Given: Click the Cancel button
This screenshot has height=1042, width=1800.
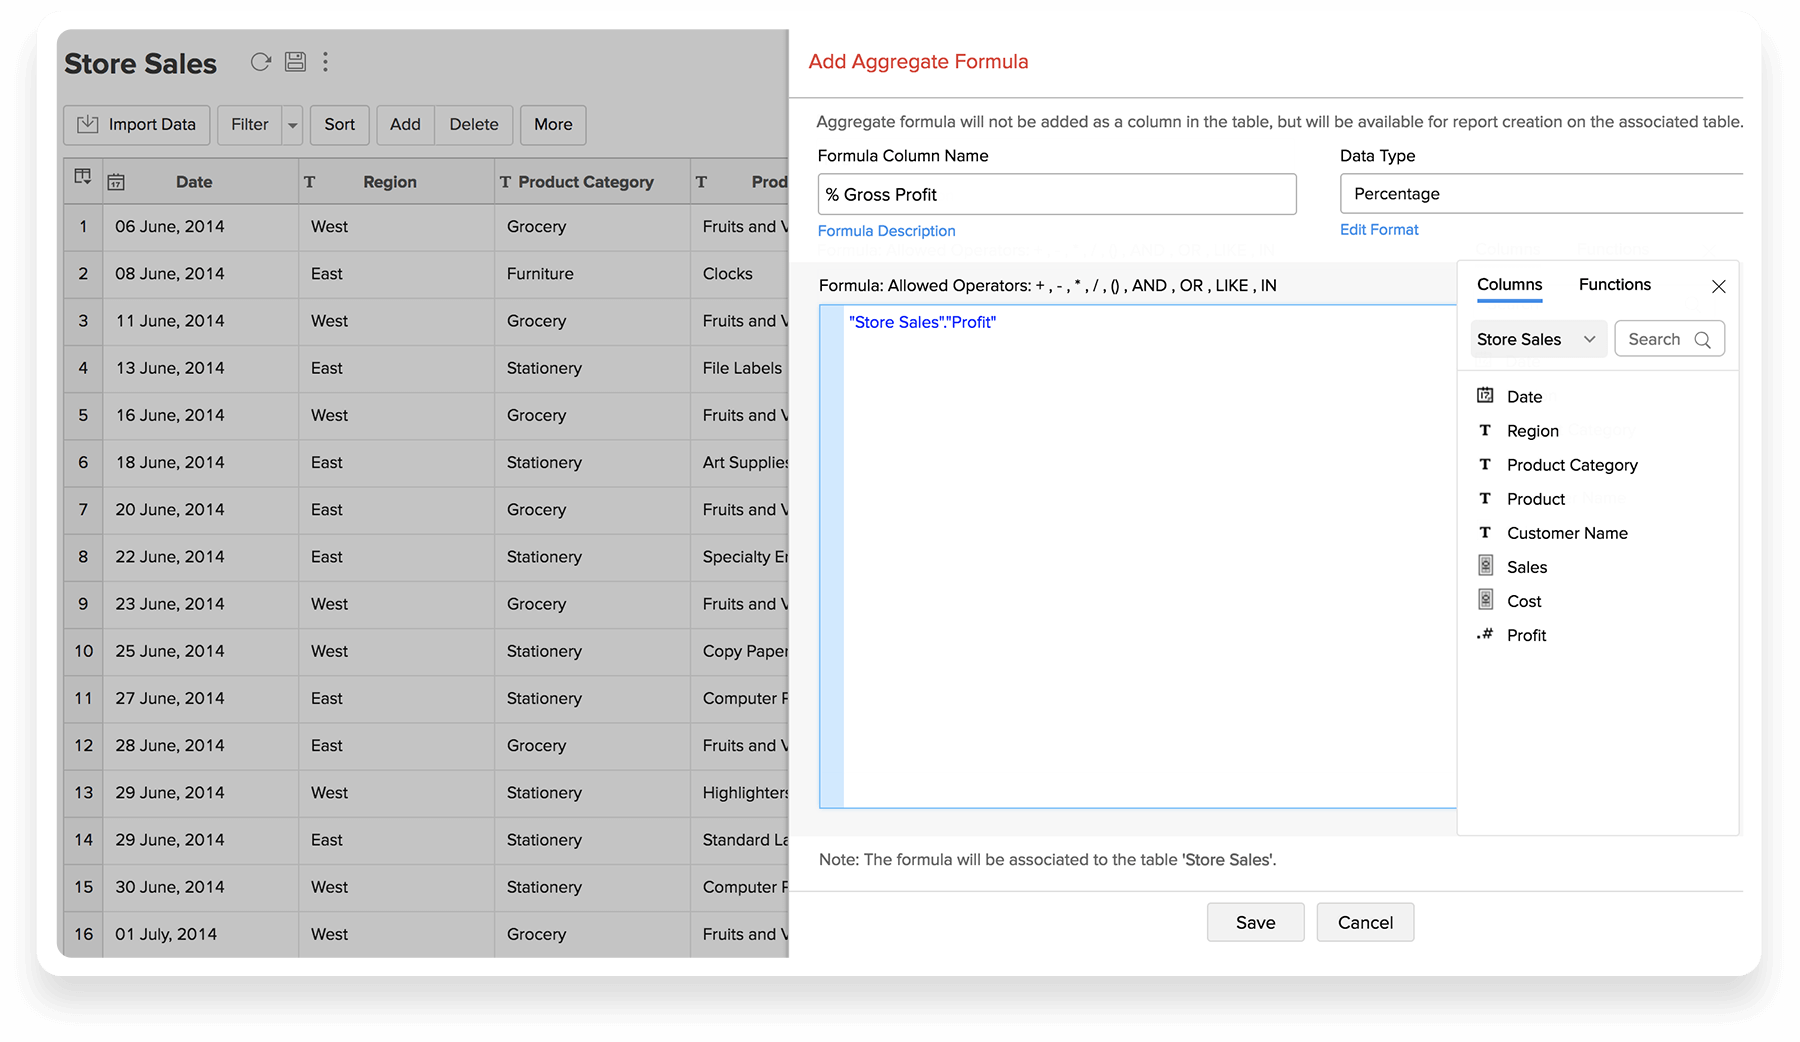Looking at the screenshot, I should tap(1364, 922).
